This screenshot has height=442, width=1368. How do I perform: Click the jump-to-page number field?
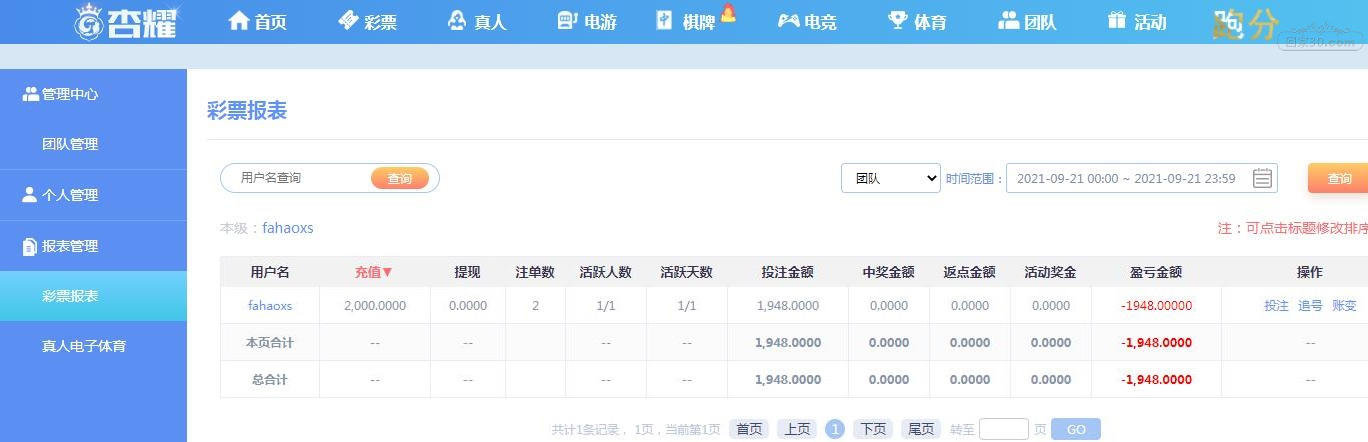point(1004,429)
